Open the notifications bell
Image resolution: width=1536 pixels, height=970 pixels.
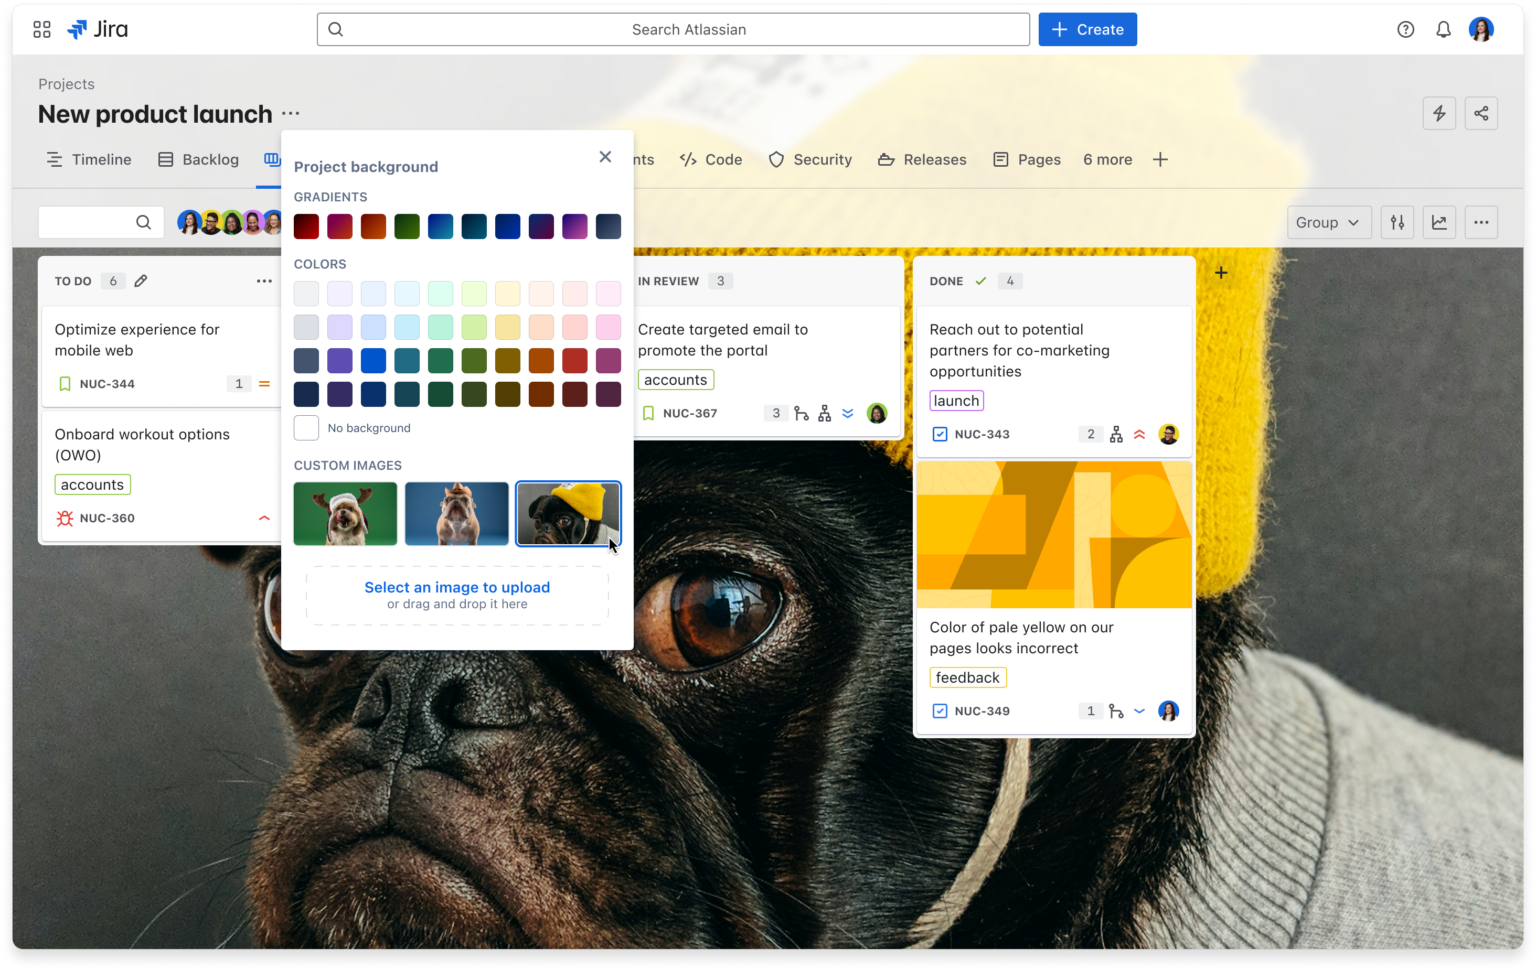point(1443,30)
